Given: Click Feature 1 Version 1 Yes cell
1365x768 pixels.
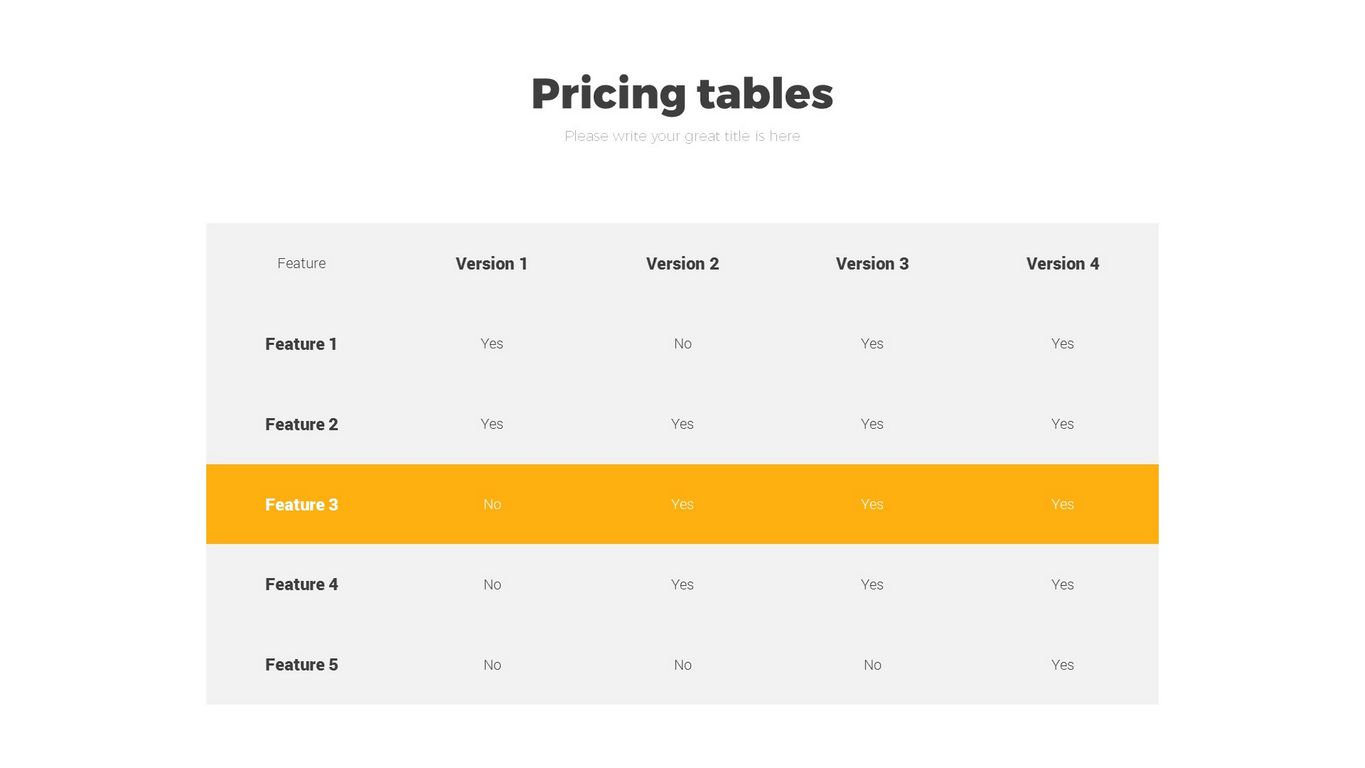Looking at the screenshot, I should point(491,344).
